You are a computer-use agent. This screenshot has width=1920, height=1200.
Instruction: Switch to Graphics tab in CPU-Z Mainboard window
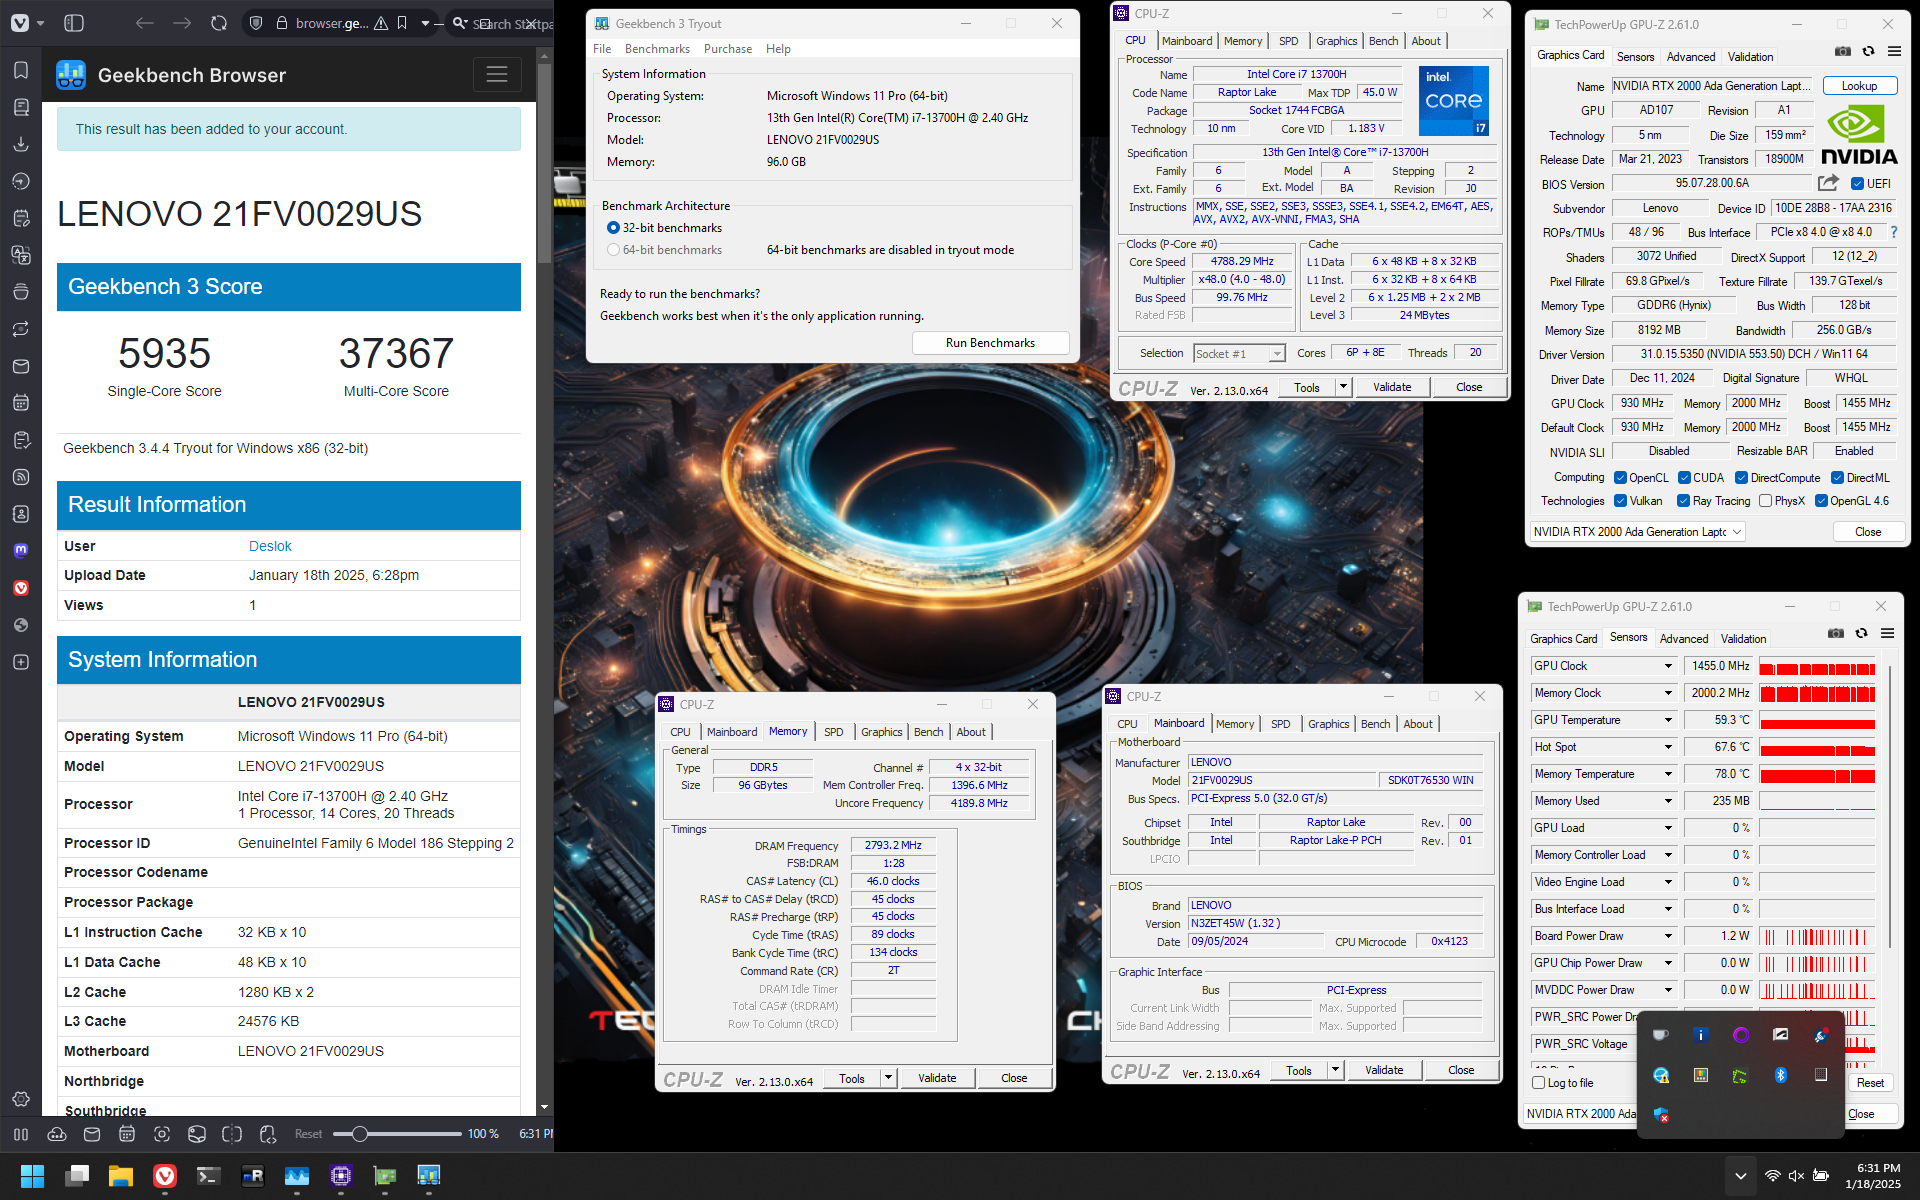tap(1328, 724)
